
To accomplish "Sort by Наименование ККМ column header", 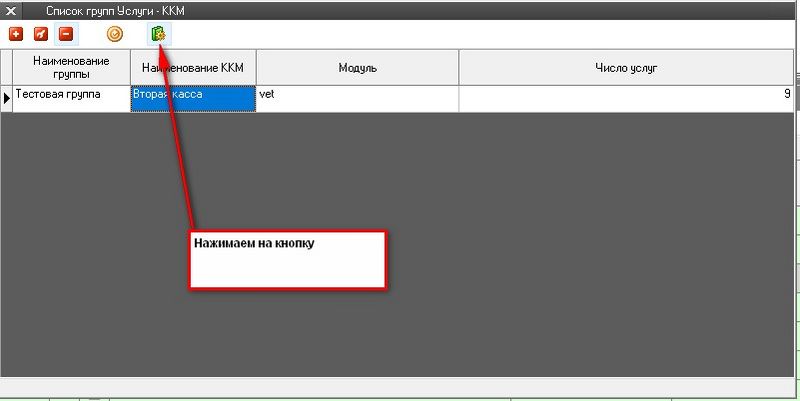I will (194, 68).
